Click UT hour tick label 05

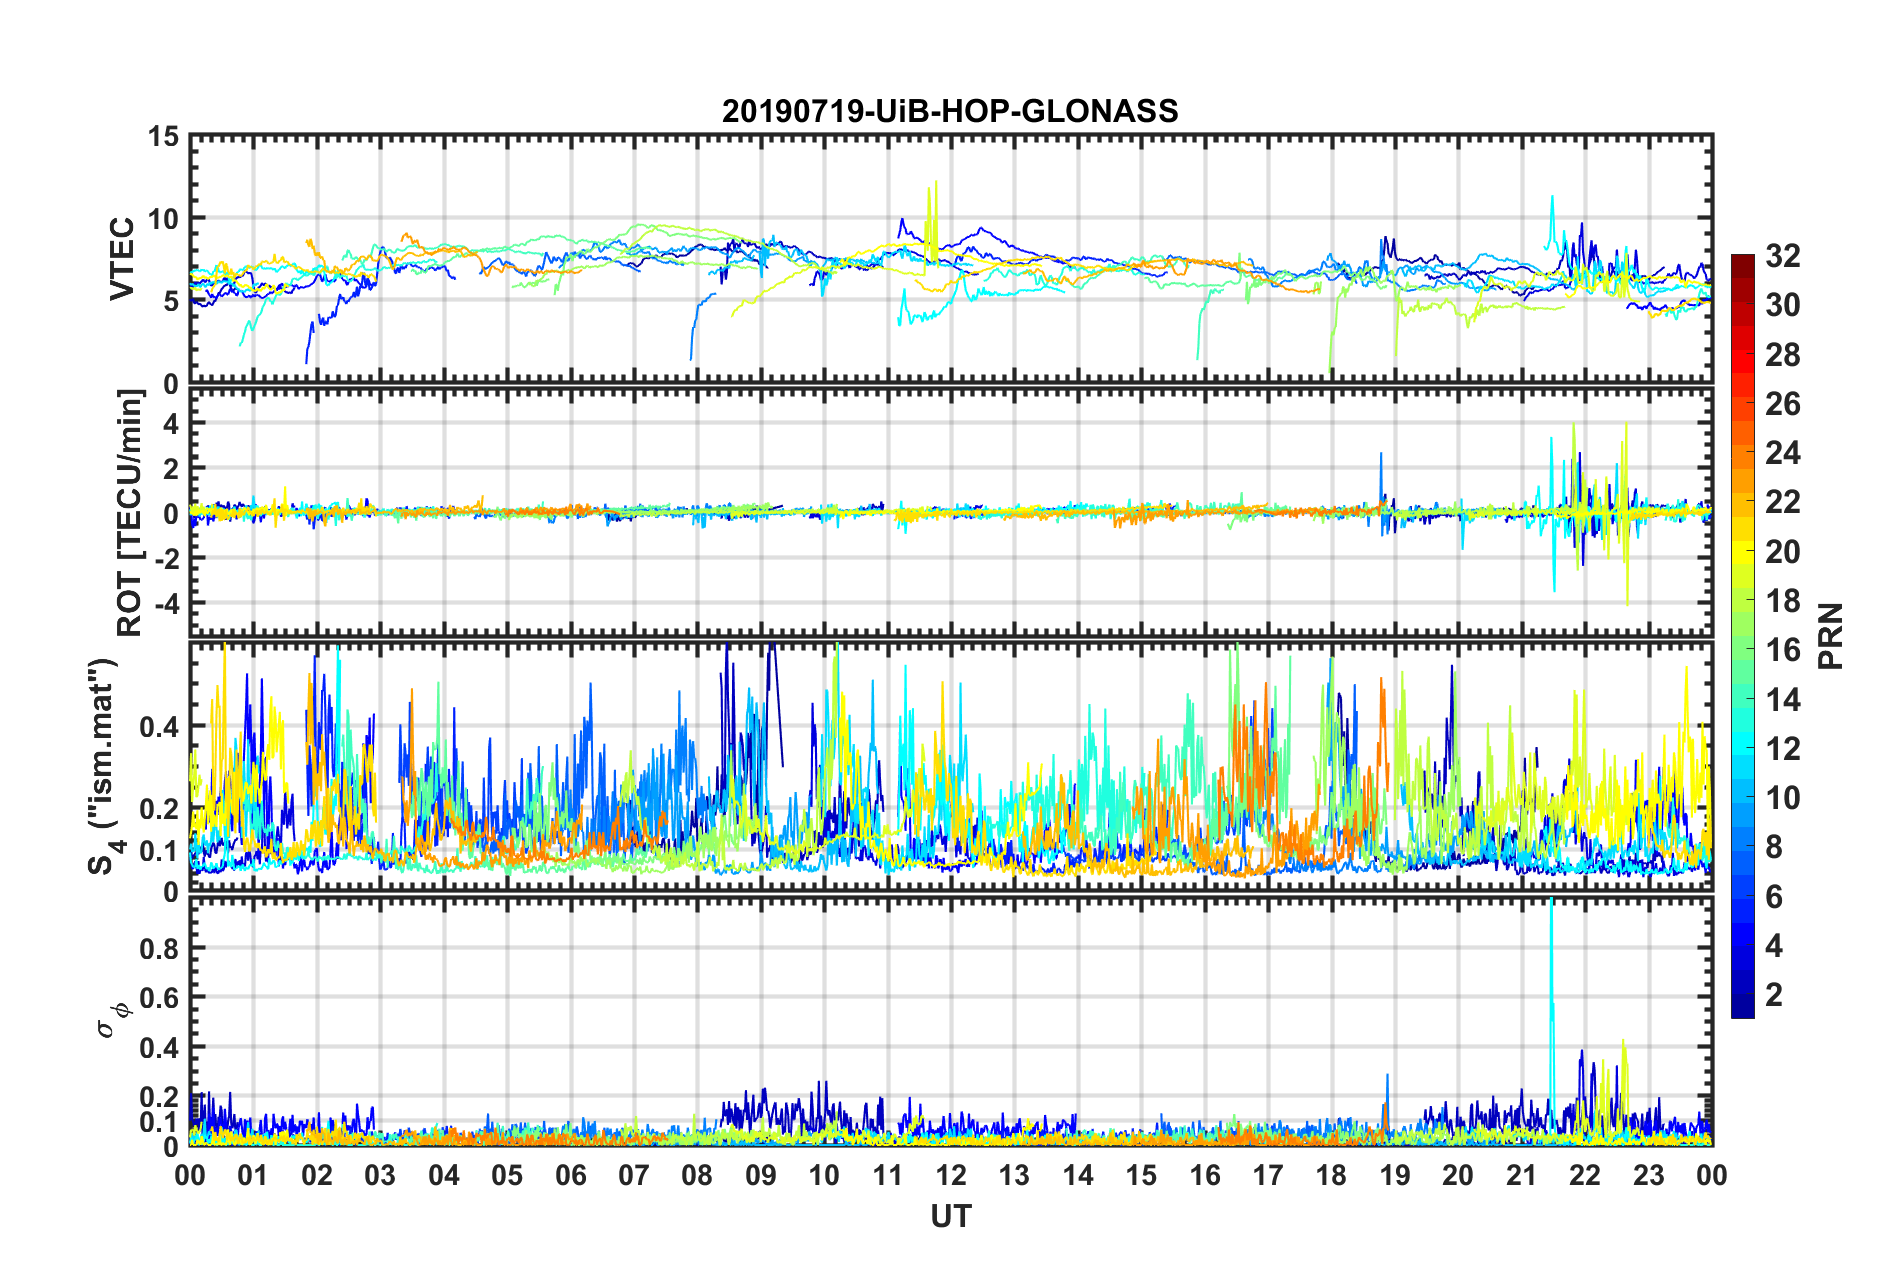tap(507, 1175)
